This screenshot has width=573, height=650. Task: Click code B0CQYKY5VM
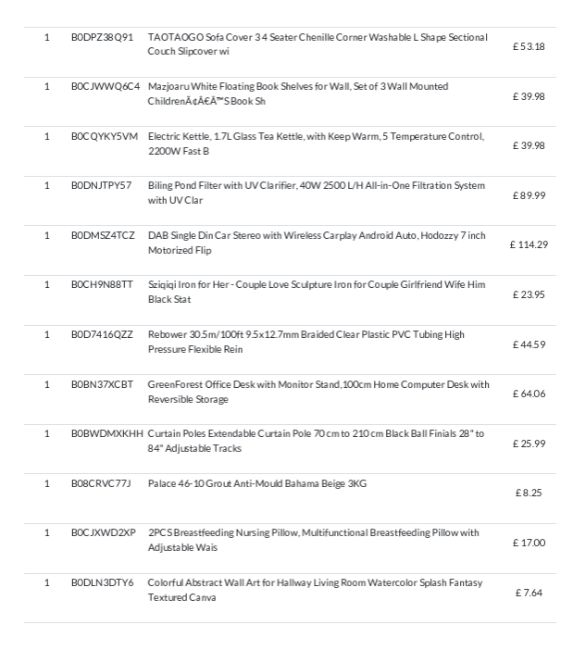point(104,136)
